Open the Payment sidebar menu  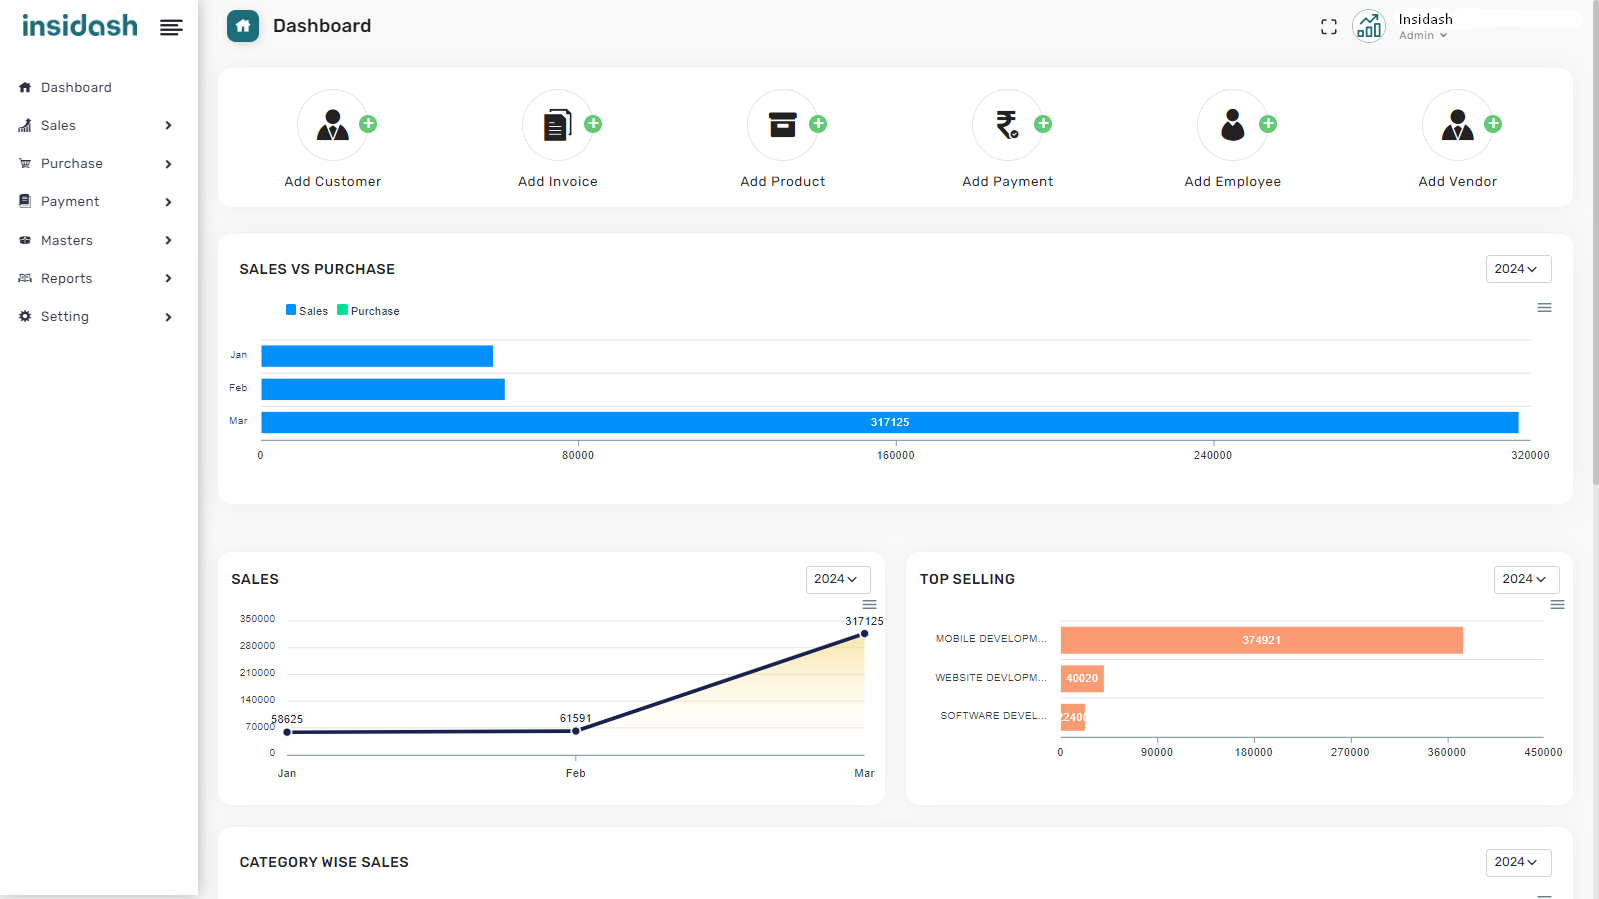70,201
